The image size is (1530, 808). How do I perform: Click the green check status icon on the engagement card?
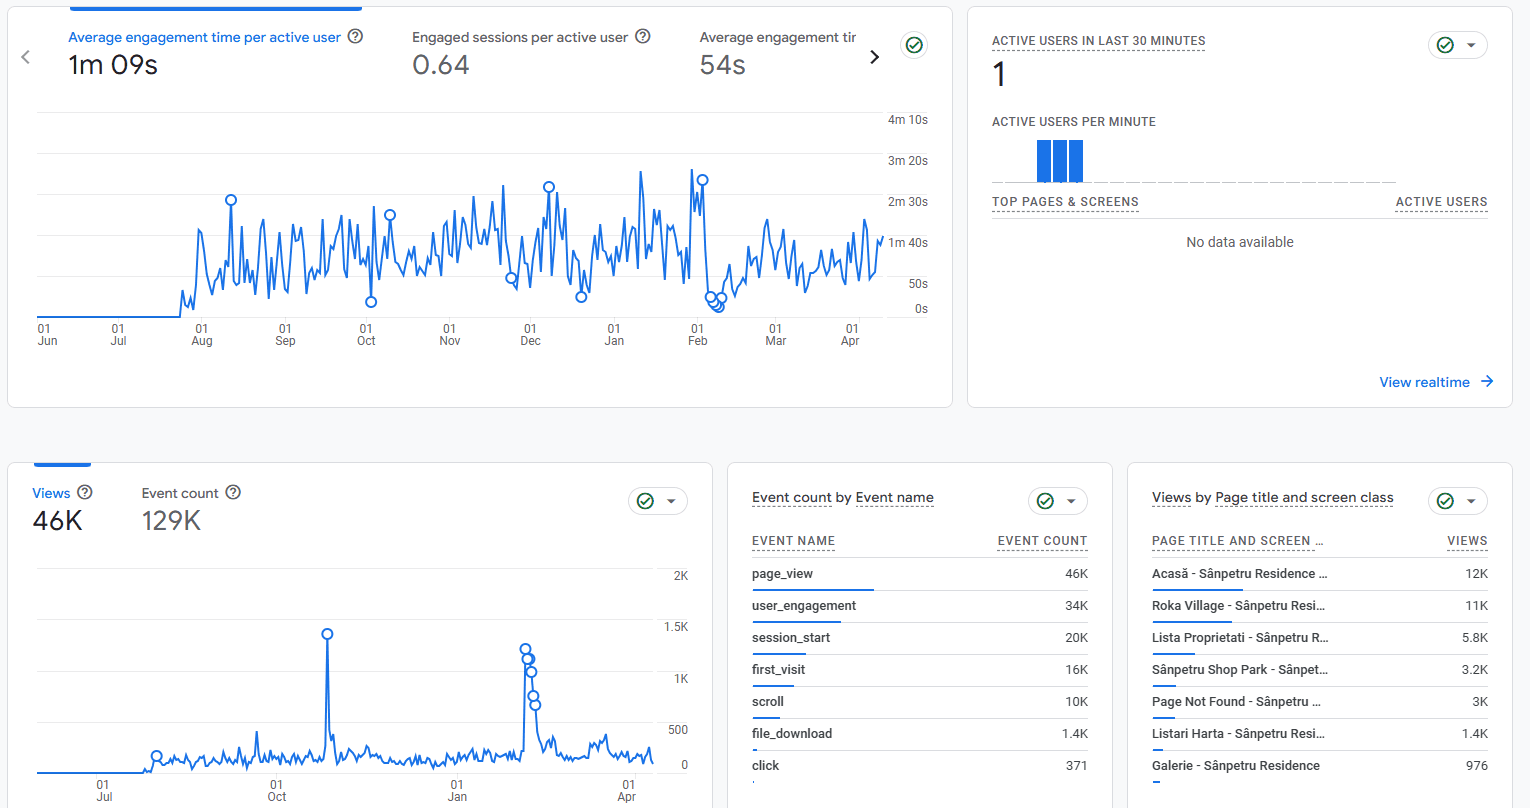[x=914, y=45]
